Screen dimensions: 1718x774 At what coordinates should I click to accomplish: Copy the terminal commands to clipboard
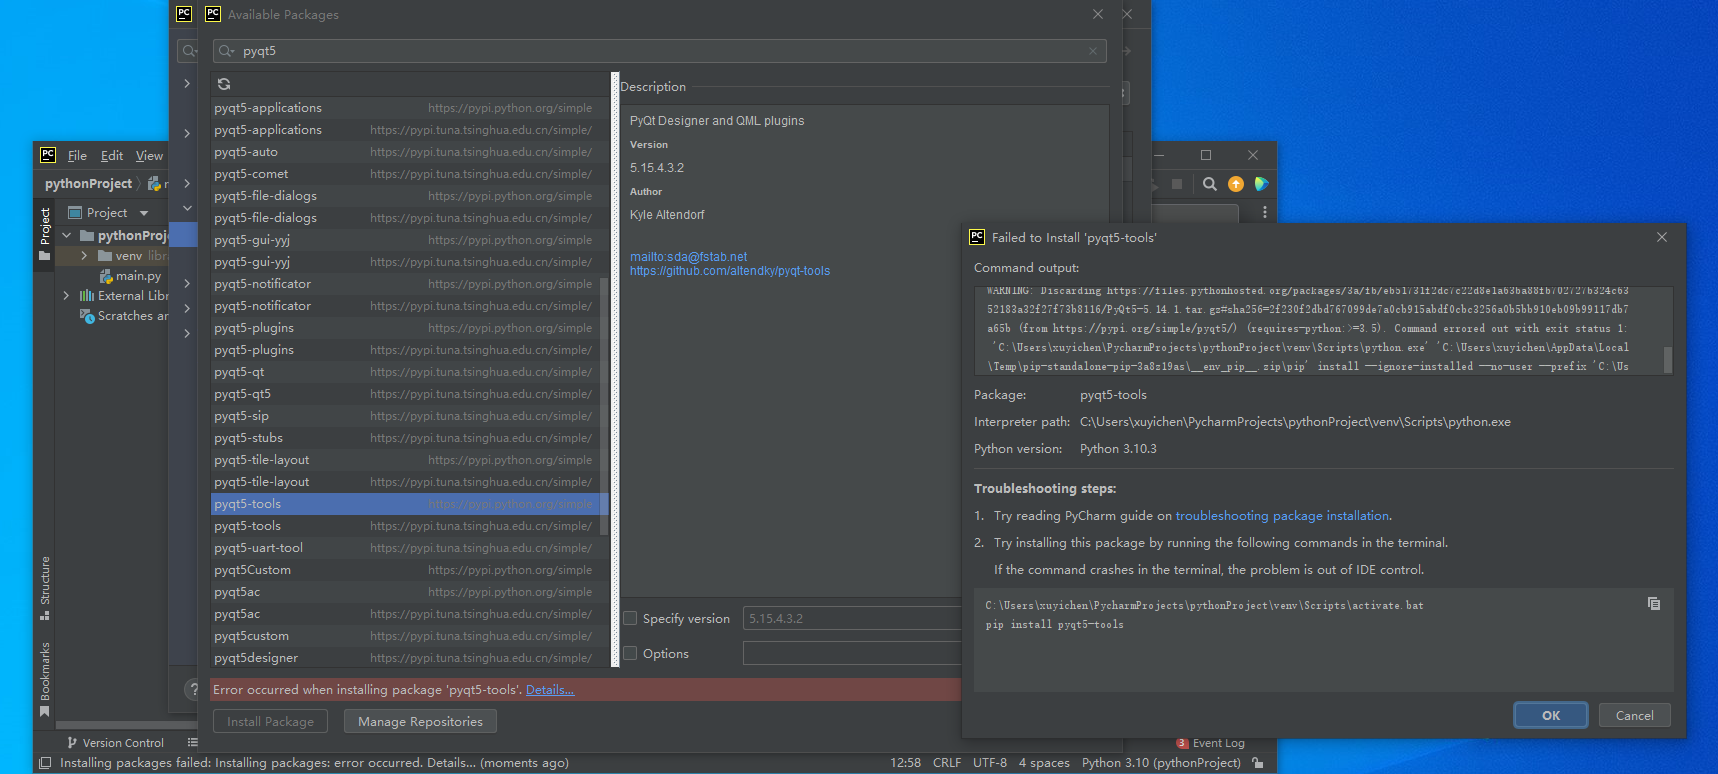(x=1654, y=603)
